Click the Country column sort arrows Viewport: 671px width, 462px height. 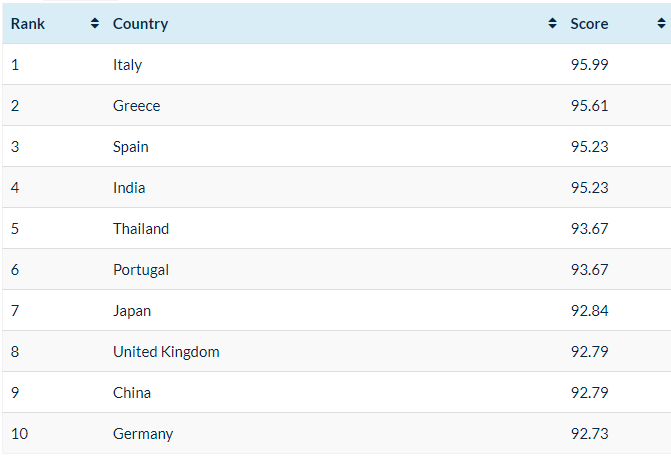[x=553, y=24]
